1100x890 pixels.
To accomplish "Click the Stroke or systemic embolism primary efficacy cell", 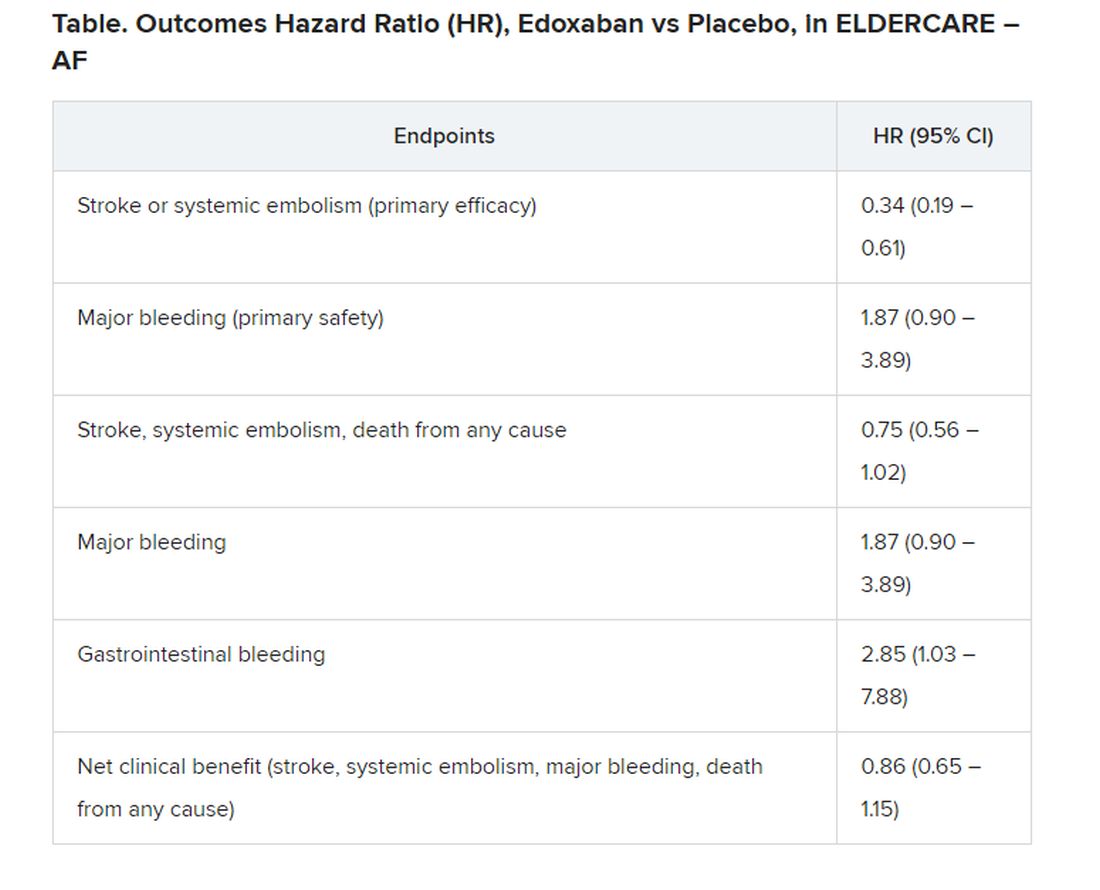I will coord(307,205).
